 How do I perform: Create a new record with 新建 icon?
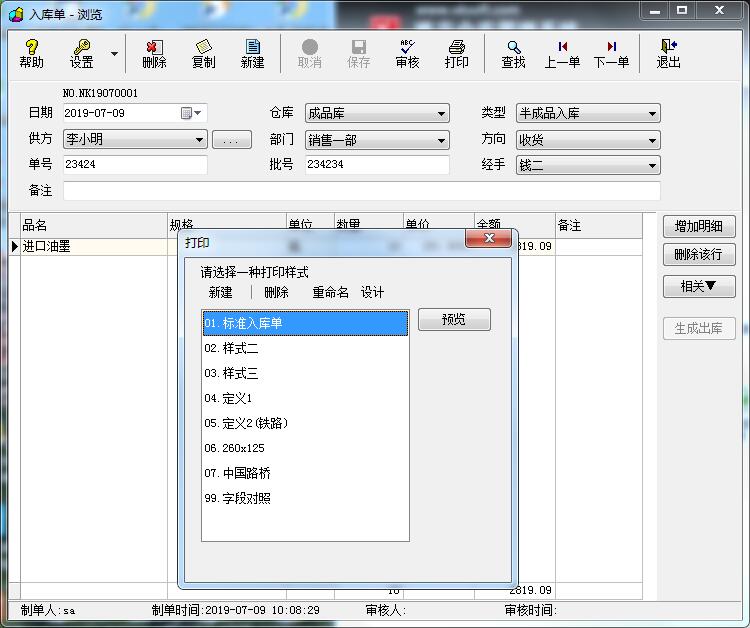(253, 53)
